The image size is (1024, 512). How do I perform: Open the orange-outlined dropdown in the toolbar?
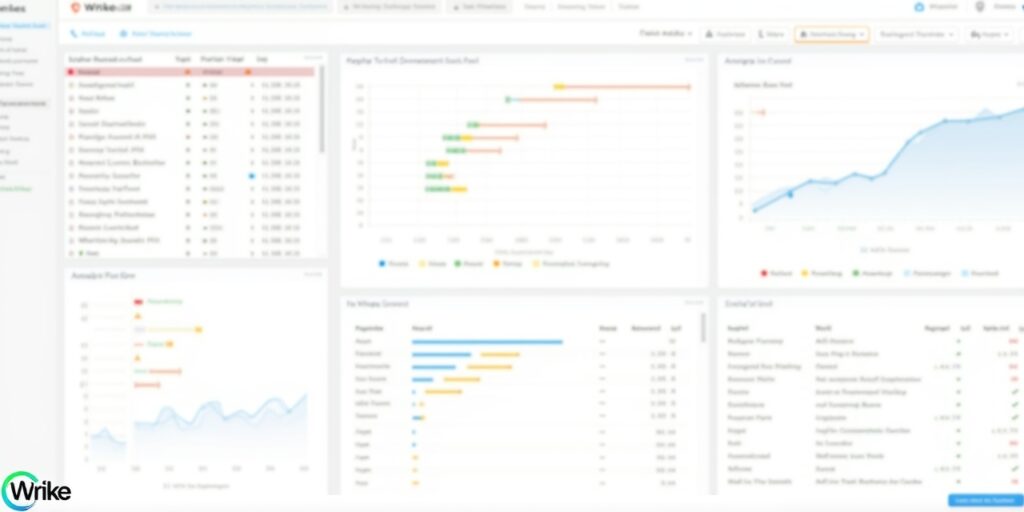click(x=831, y=34)
